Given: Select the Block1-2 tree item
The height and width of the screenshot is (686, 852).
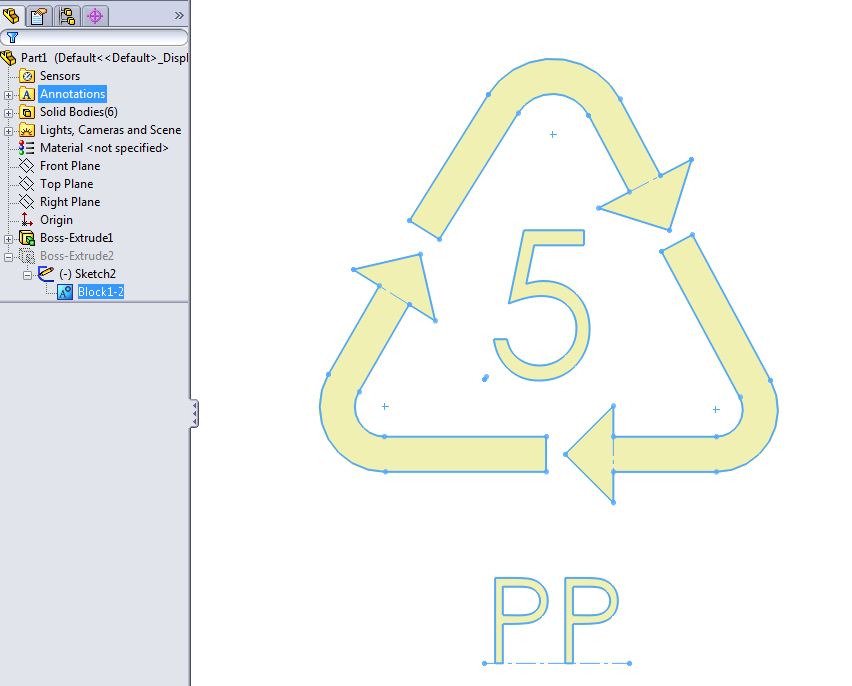Looking at the screenshot, I should tap(101, 292).
